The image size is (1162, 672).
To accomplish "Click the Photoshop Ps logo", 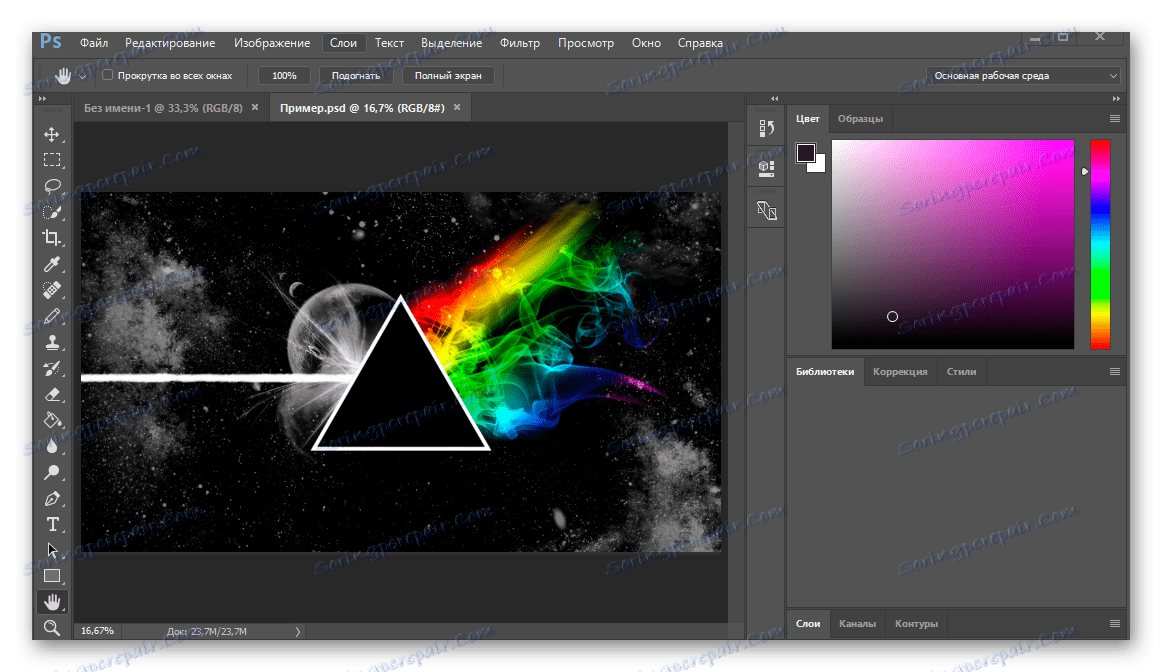I will click(50, 41).
